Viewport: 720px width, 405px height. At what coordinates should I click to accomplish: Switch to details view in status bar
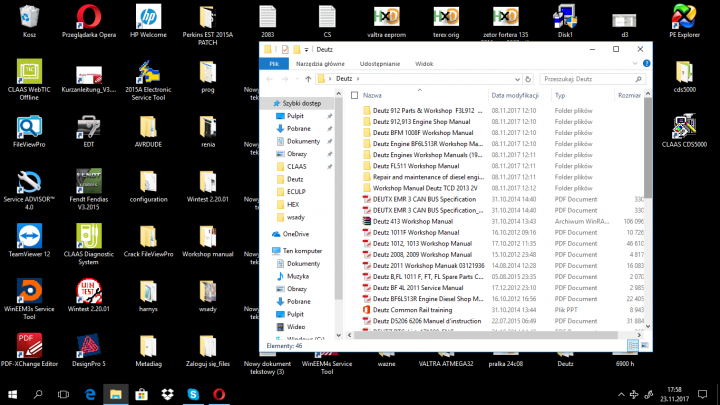(633, 344)
